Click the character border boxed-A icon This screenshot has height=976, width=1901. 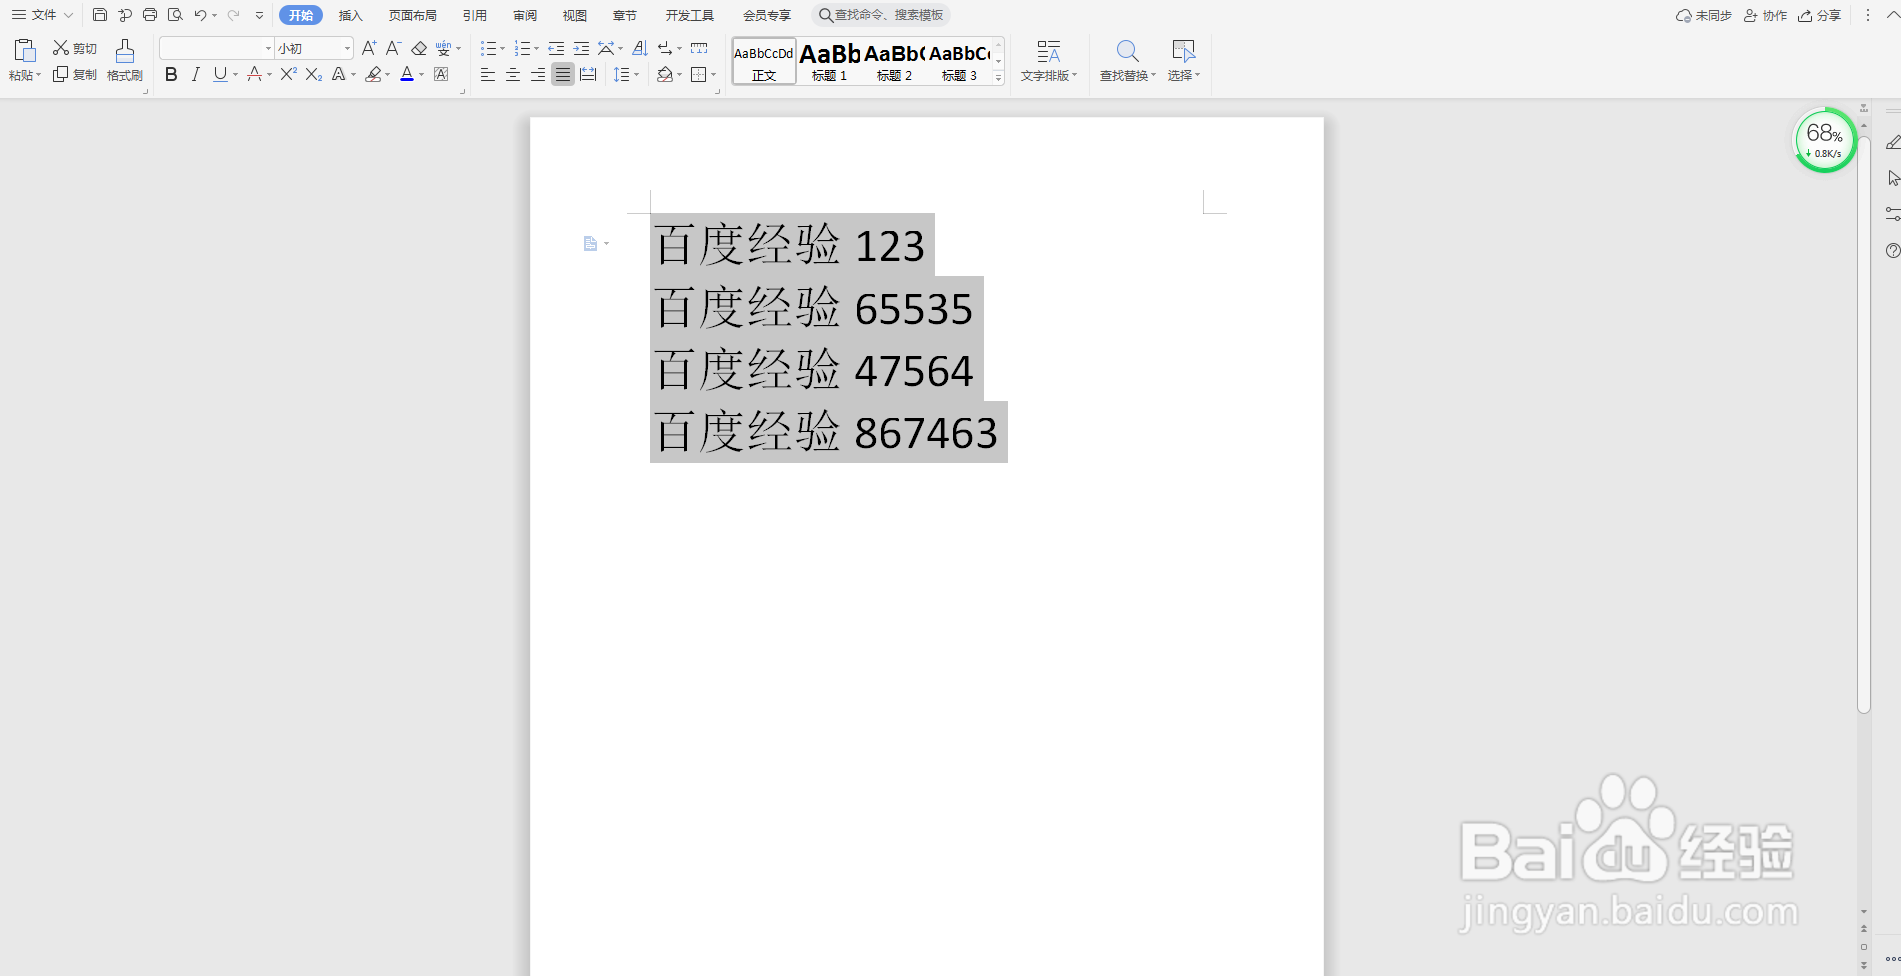tap(441, 74)
